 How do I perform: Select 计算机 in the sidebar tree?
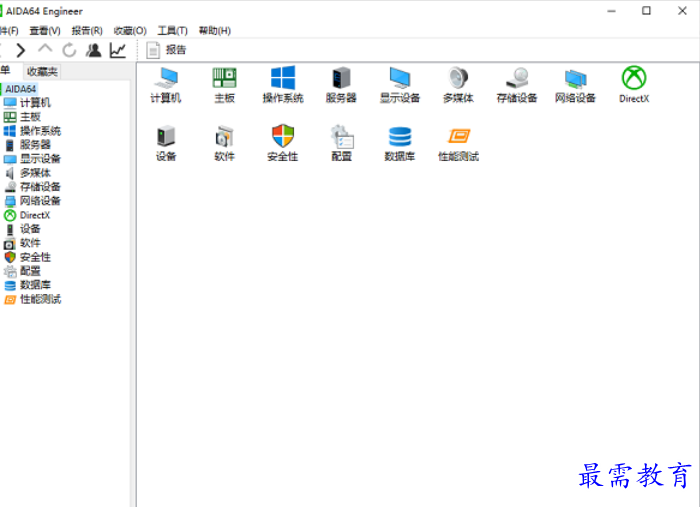[x=27, y=103]
